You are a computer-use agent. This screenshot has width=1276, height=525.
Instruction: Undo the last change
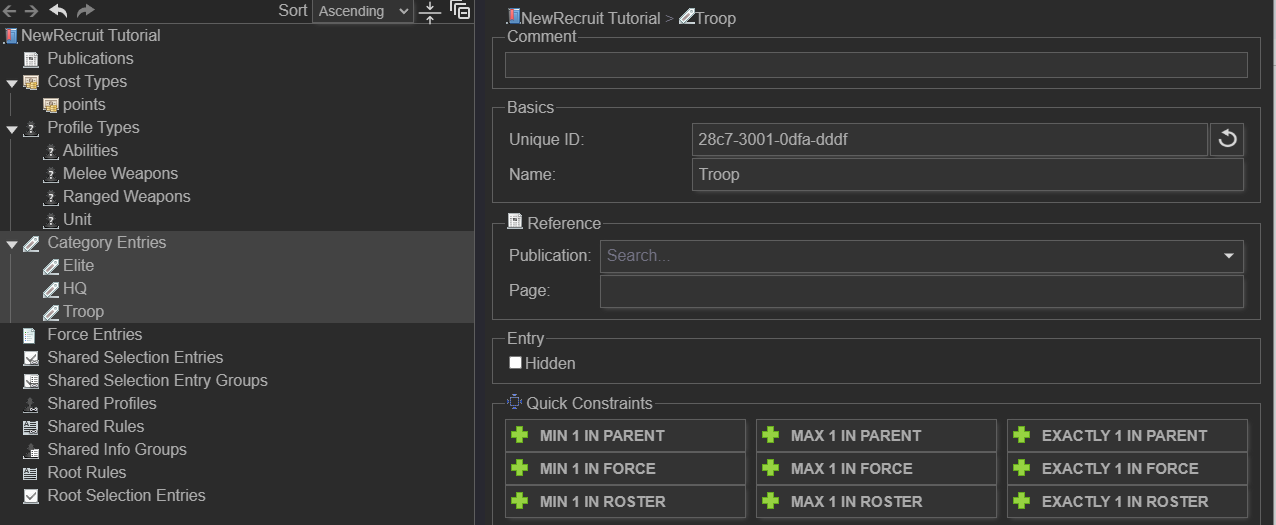pos(59,11)
